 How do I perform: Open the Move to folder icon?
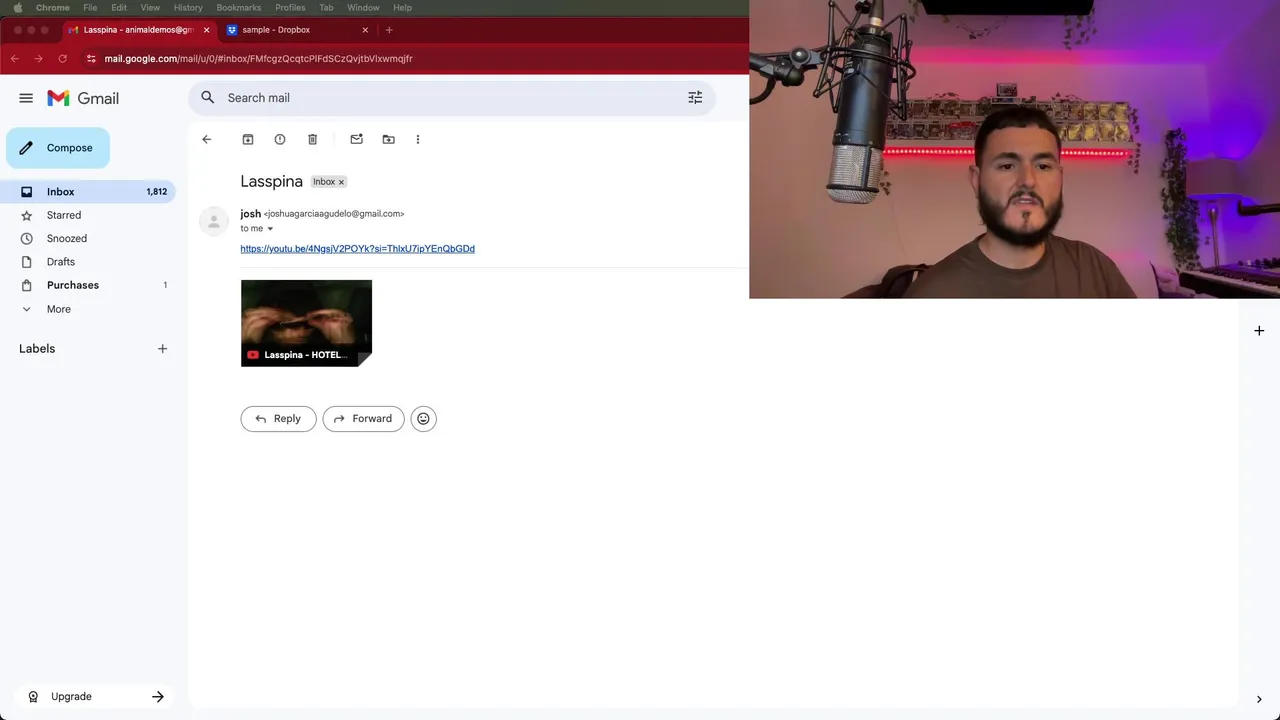click(x=388, y=139)
